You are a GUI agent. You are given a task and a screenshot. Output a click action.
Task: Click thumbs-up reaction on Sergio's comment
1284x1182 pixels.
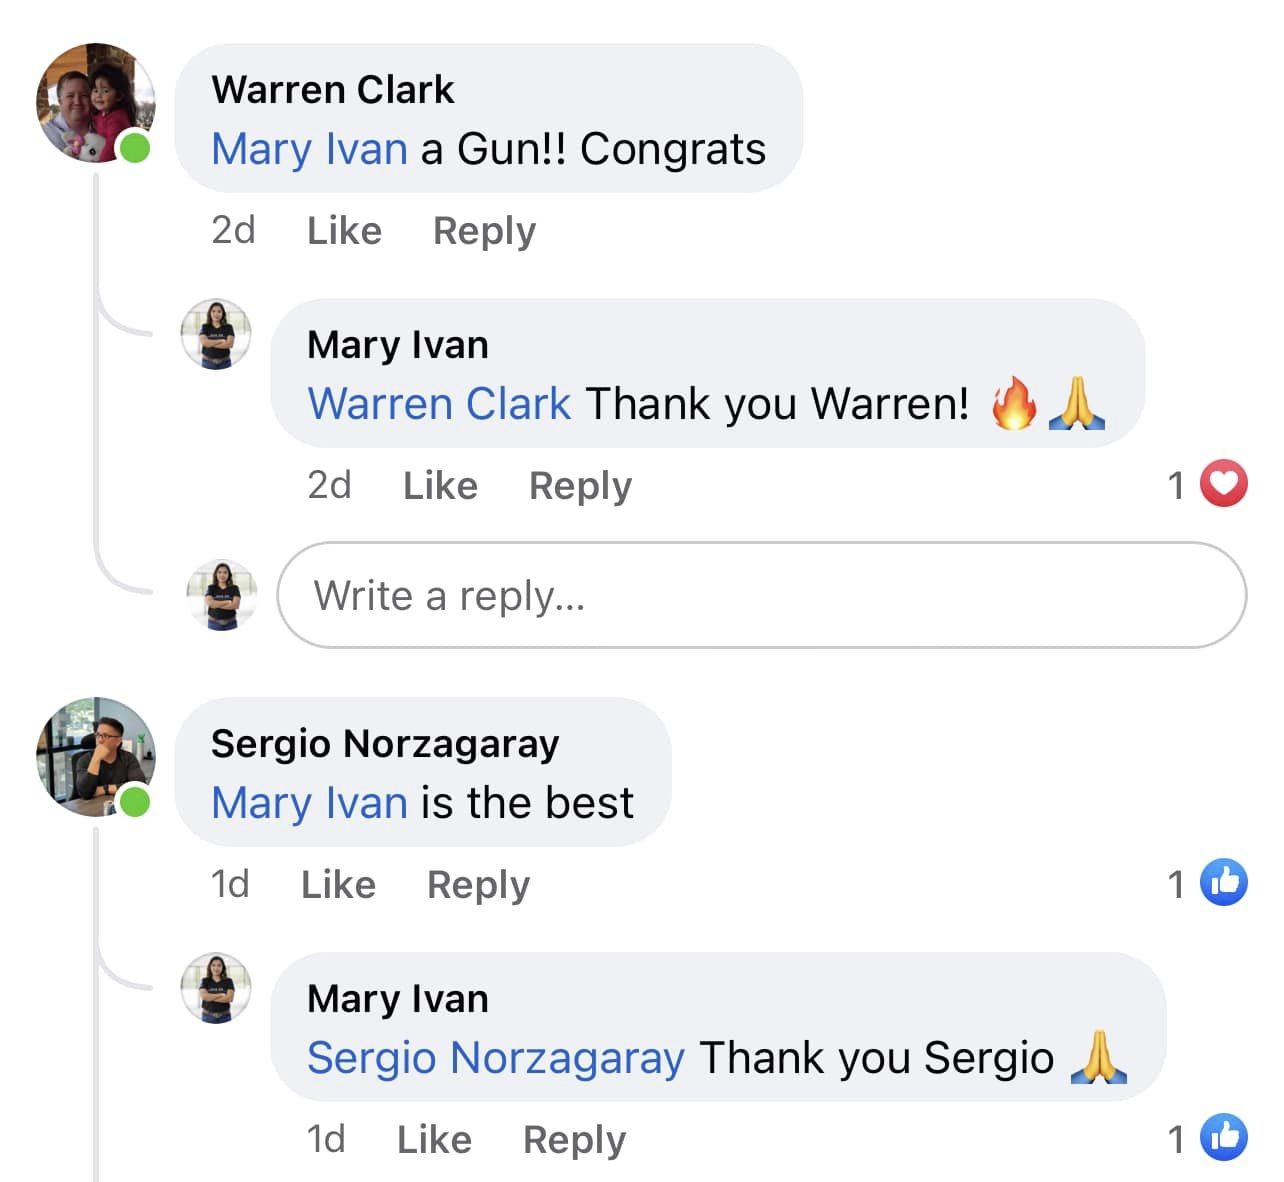[1223, 883]
